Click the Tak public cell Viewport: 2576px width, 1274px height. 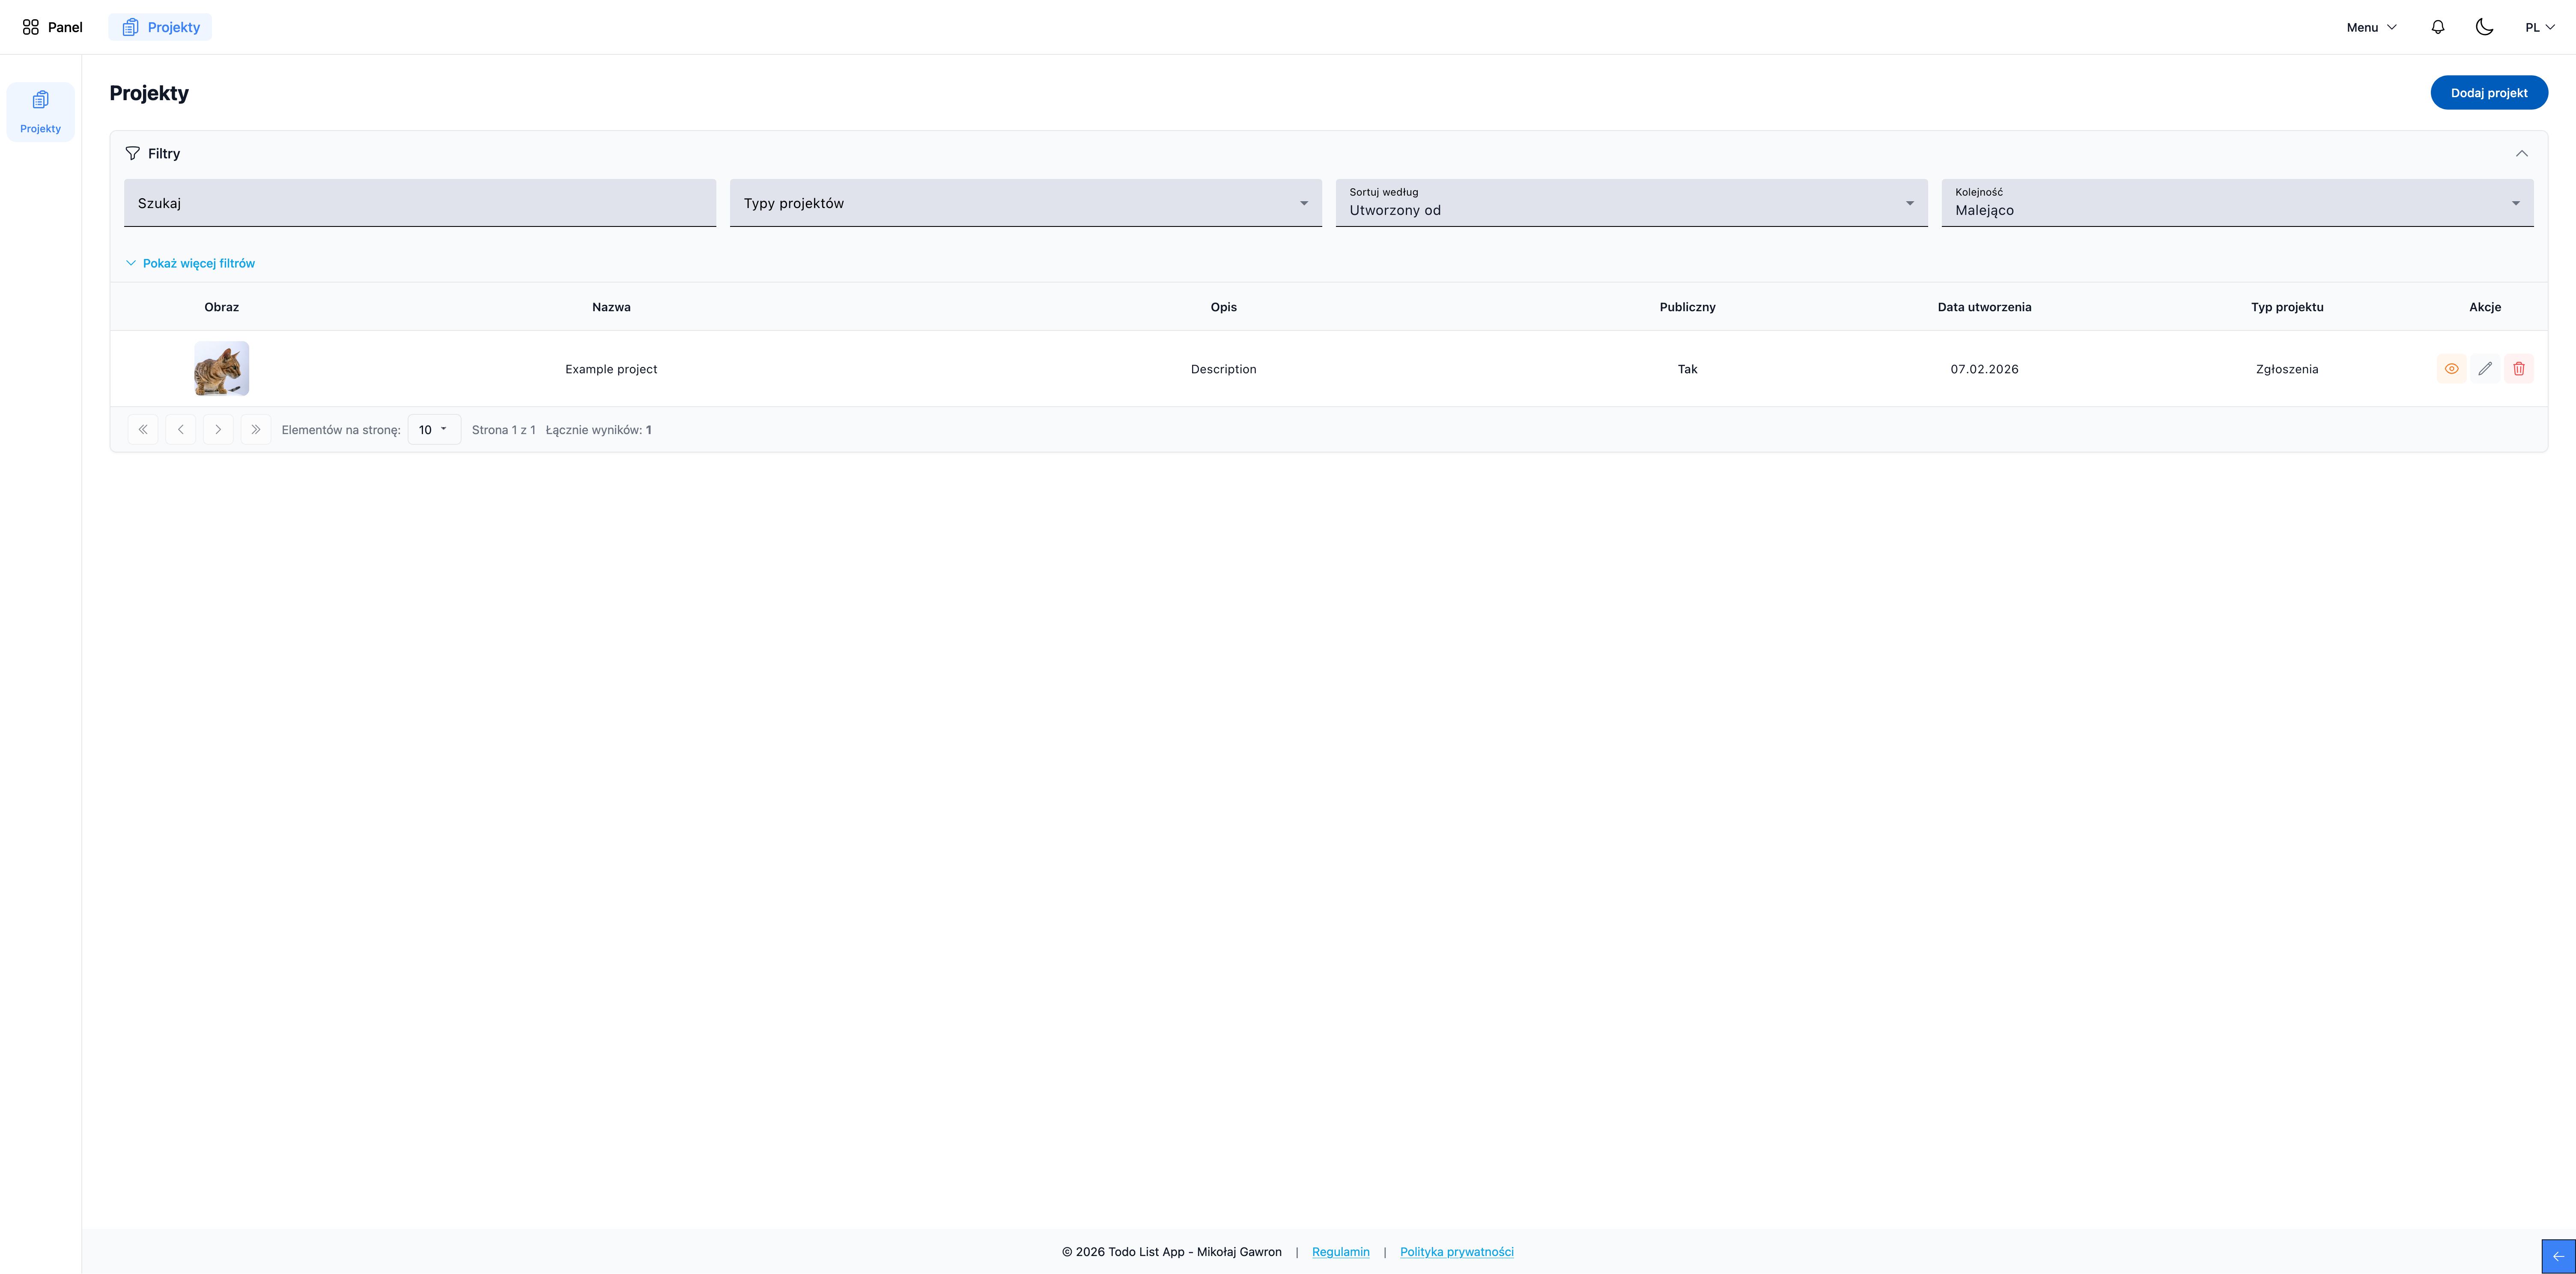1688,369
